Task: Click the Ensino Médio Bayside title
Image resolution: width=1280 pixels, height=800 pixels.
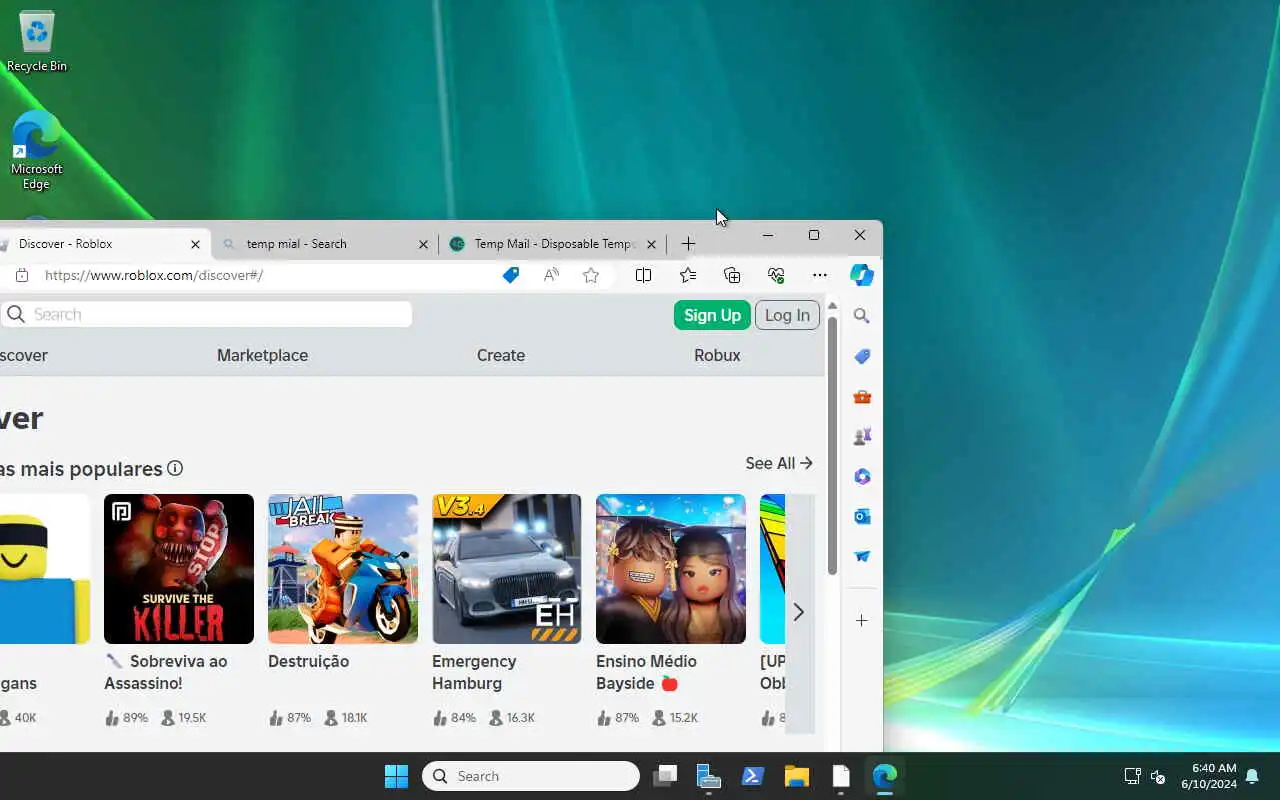Action: click(x=646, y=672)
